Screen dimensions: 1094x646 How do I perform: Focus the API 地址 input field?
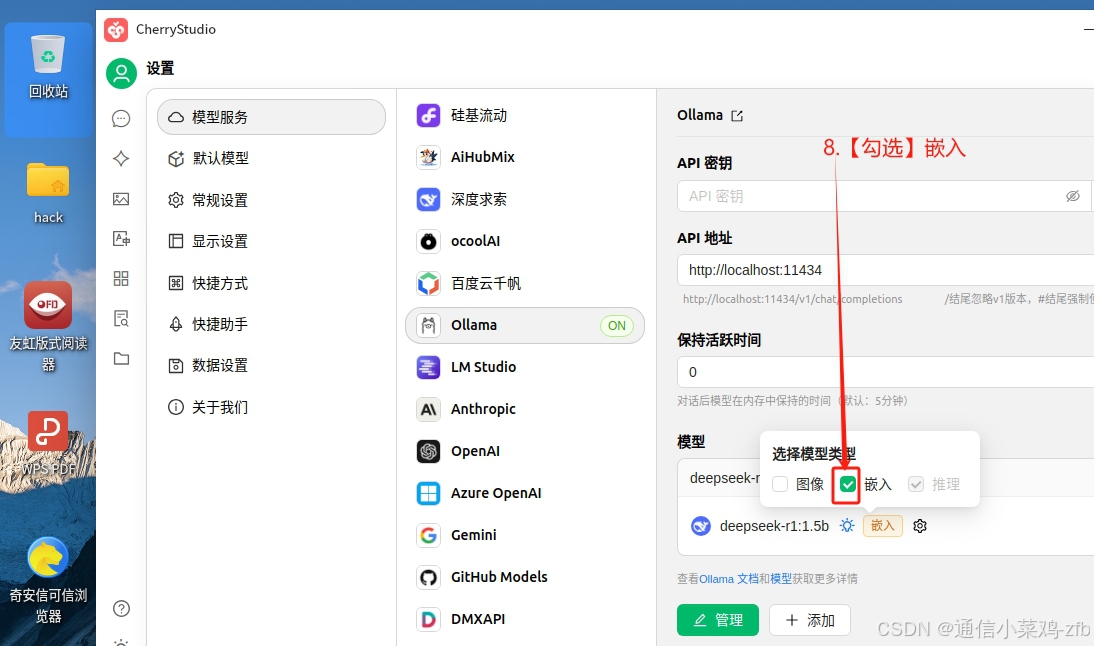[x=885, y=270]
